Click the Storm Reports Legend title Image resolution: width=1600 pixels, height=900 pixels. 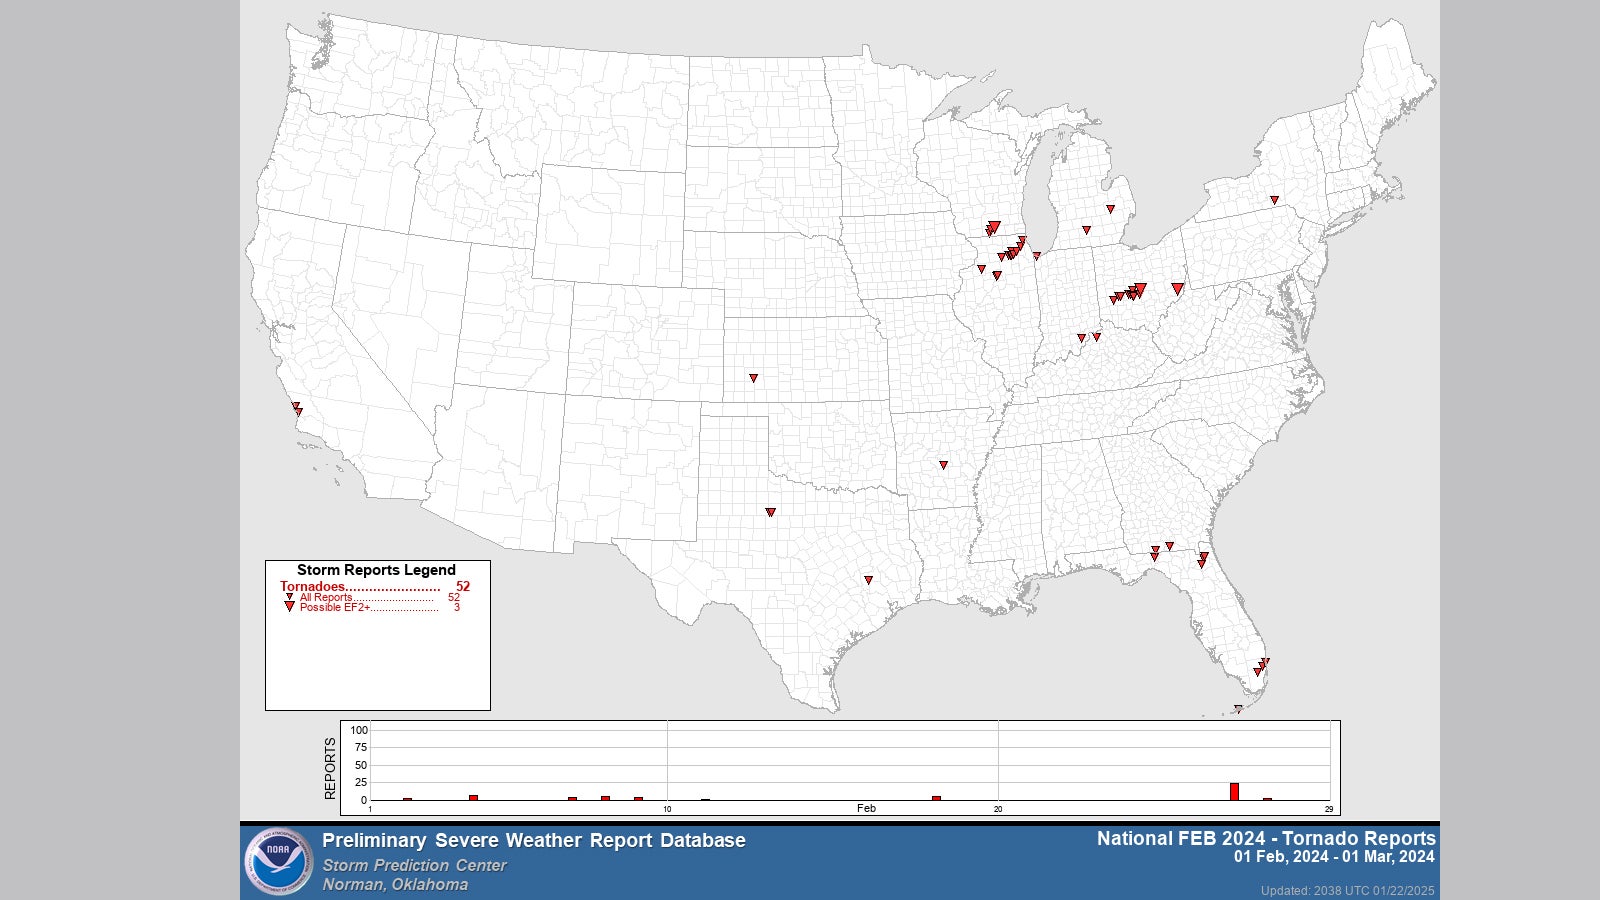pyautogui.click(x=377, y=567)
